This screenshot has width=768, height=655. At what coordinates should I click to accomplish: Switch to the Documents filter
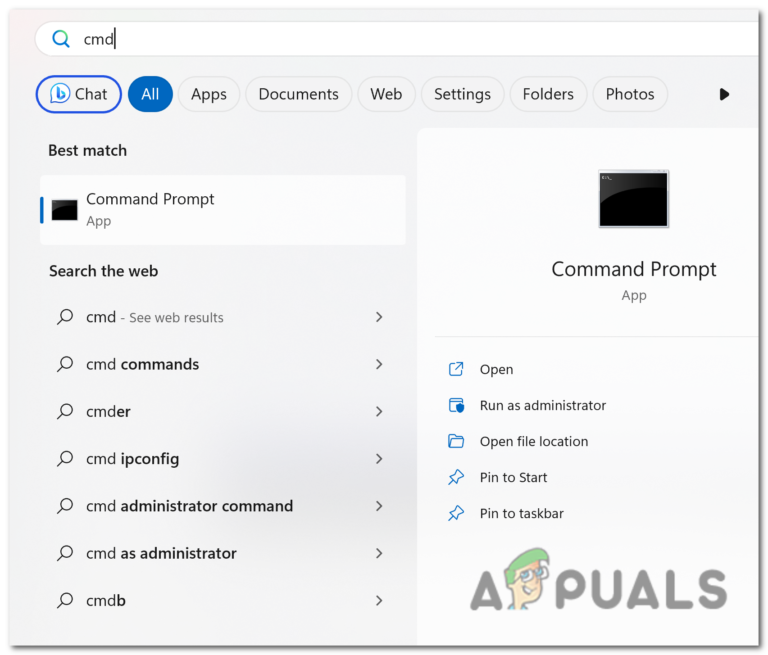coord(299,94)
